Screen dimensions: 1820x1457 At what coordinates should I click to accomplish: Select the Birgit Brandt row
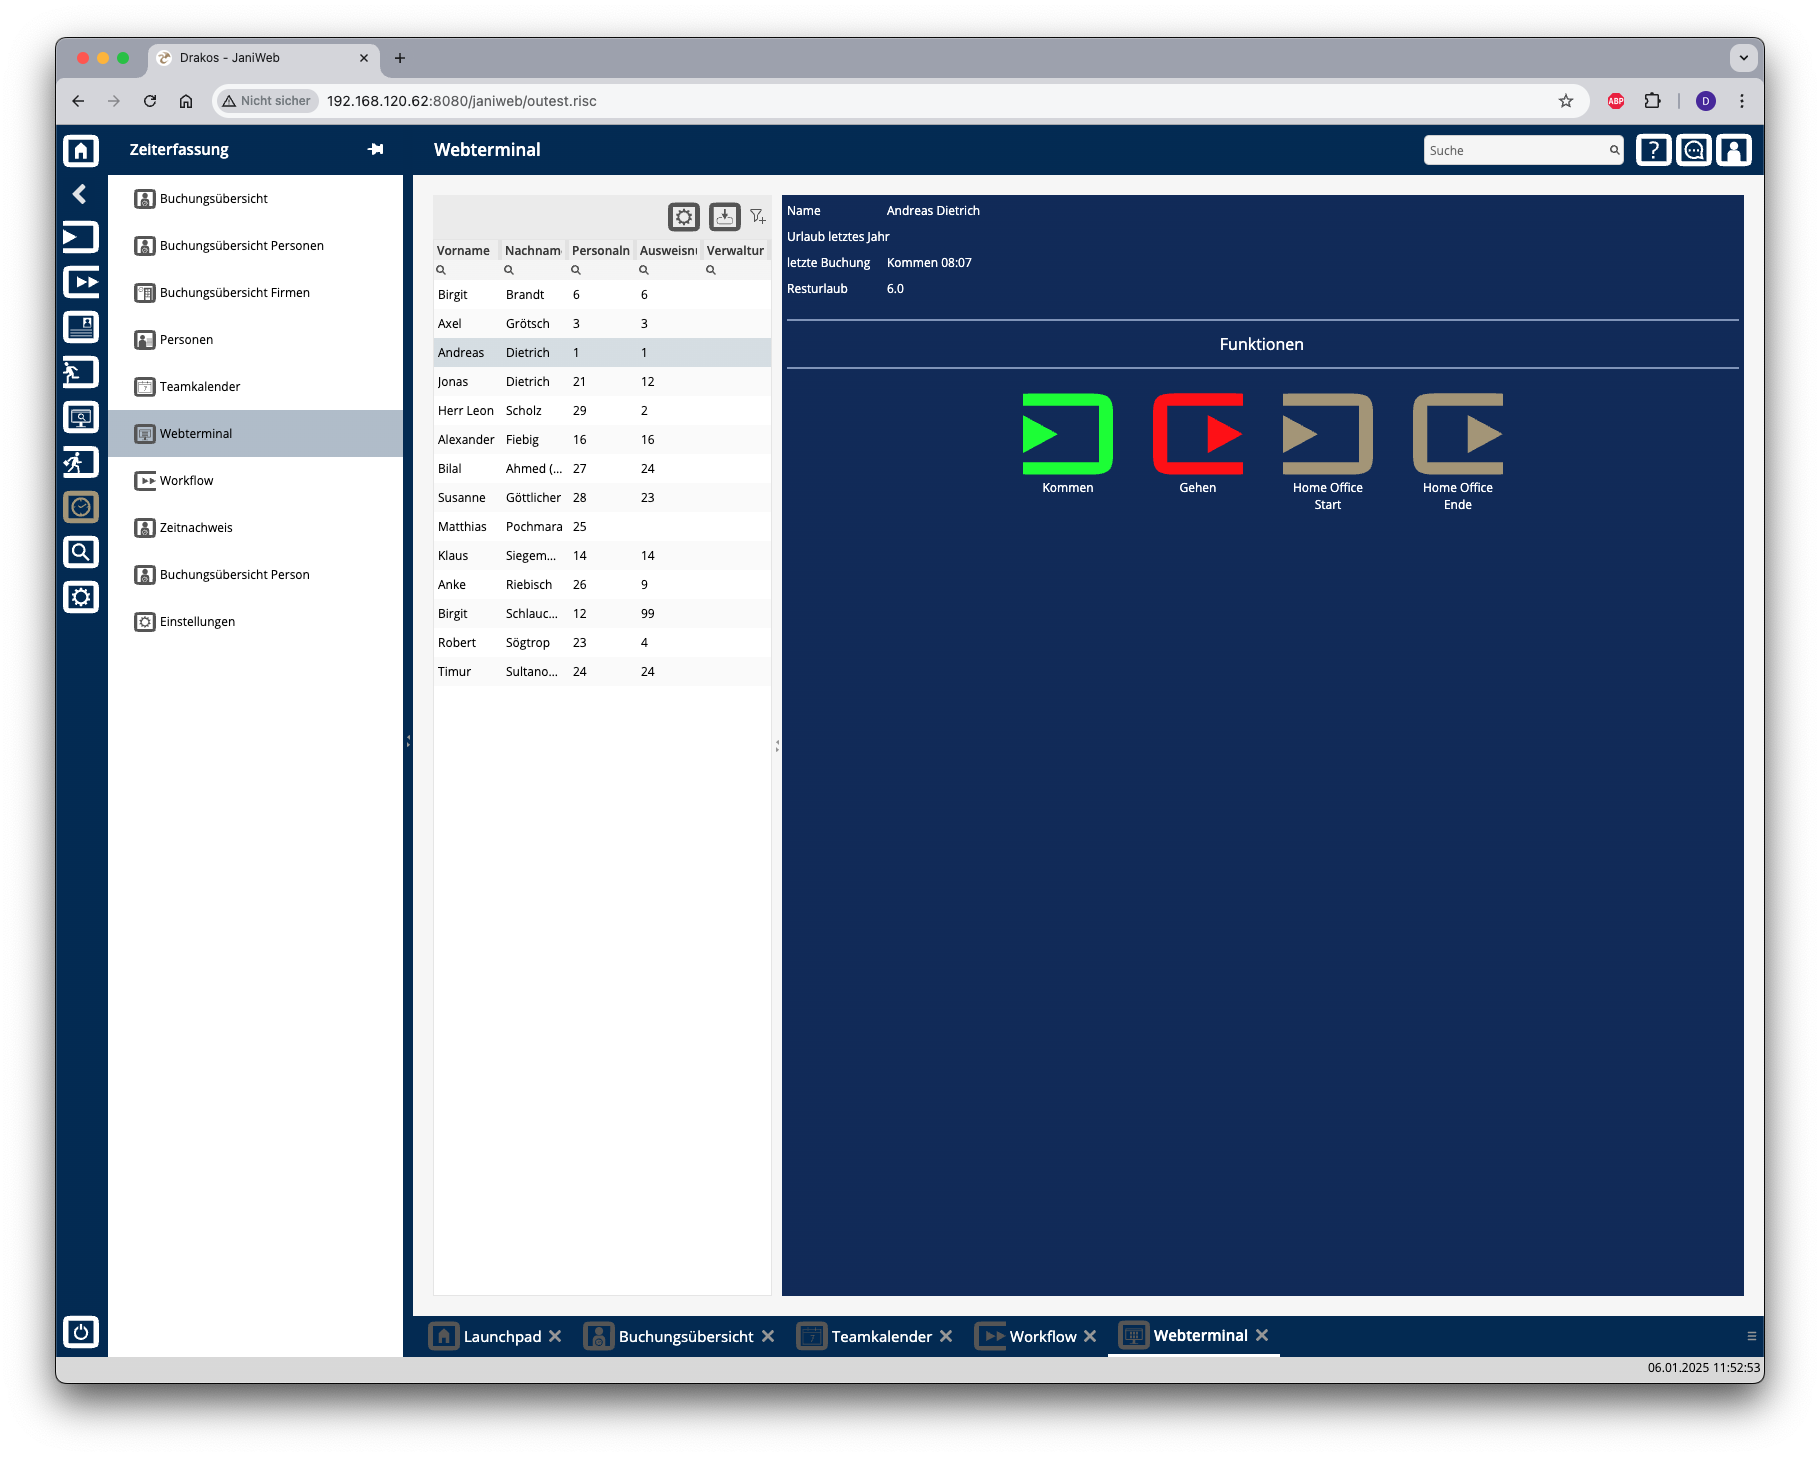(x=602, y=295)
